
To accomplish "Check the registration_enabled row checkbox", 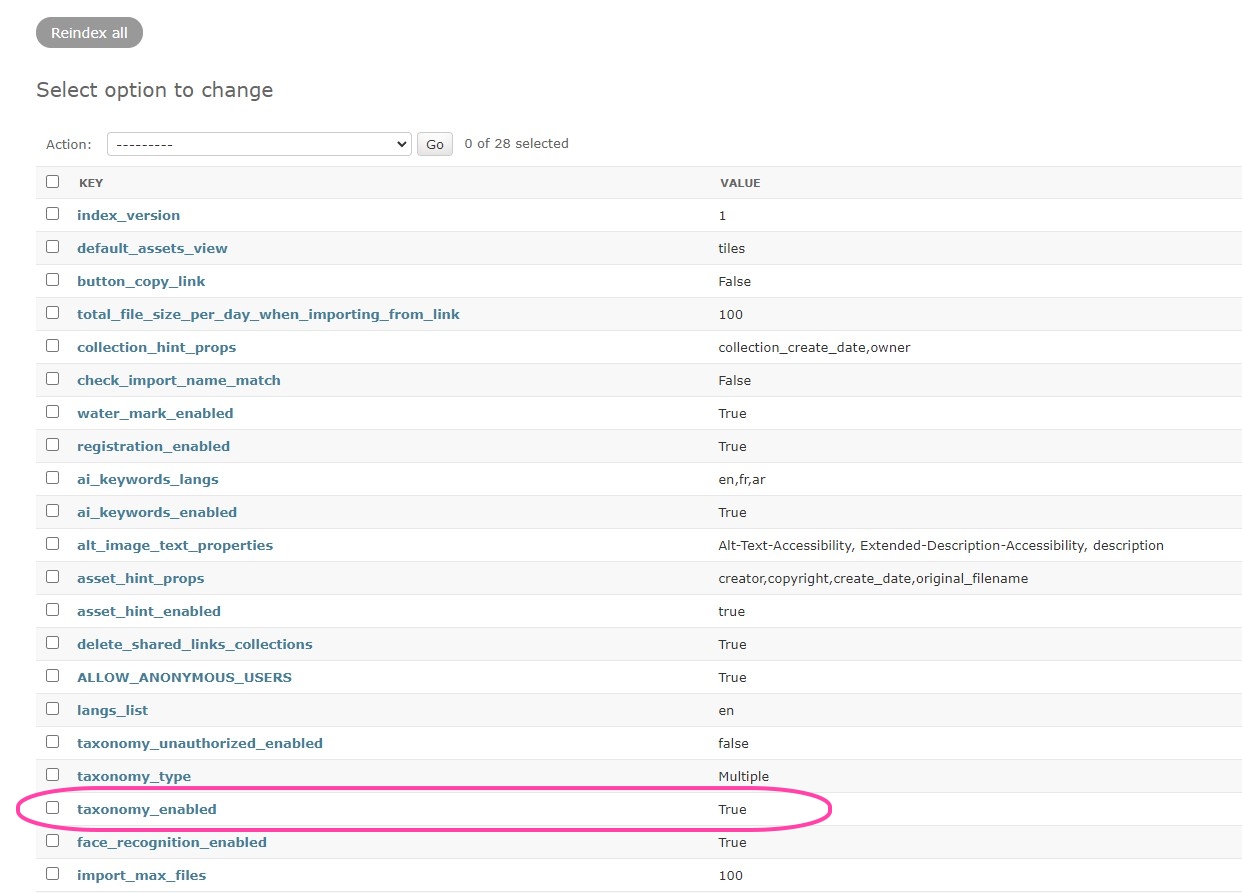I will 52,444.
